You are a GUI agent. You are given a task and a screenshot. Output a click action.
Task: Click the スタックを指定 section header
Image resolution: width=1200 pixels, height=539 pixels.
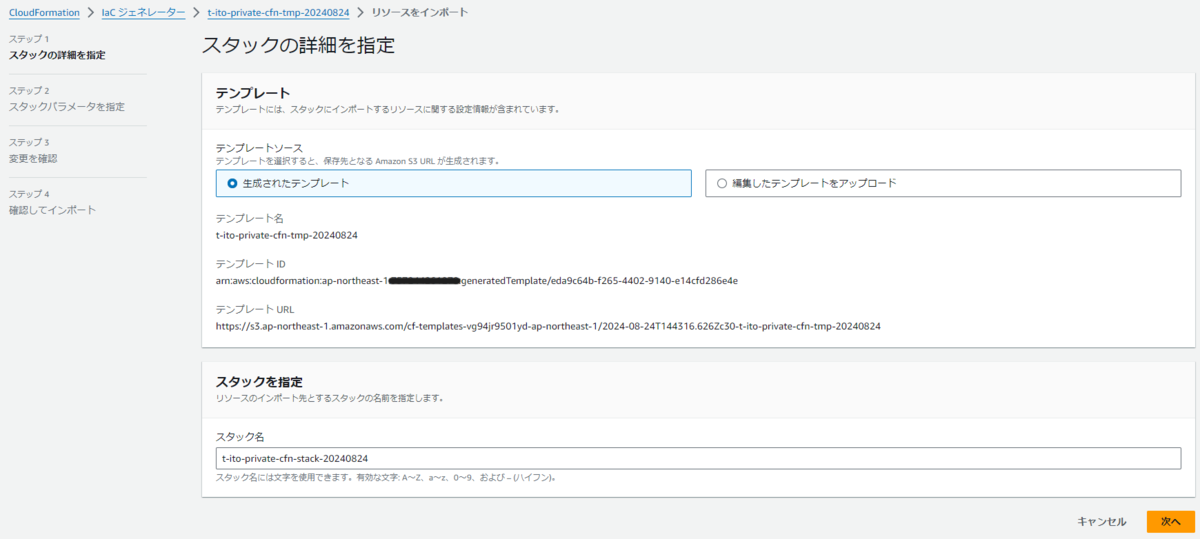pyautogui.click(x=259, y=381)
